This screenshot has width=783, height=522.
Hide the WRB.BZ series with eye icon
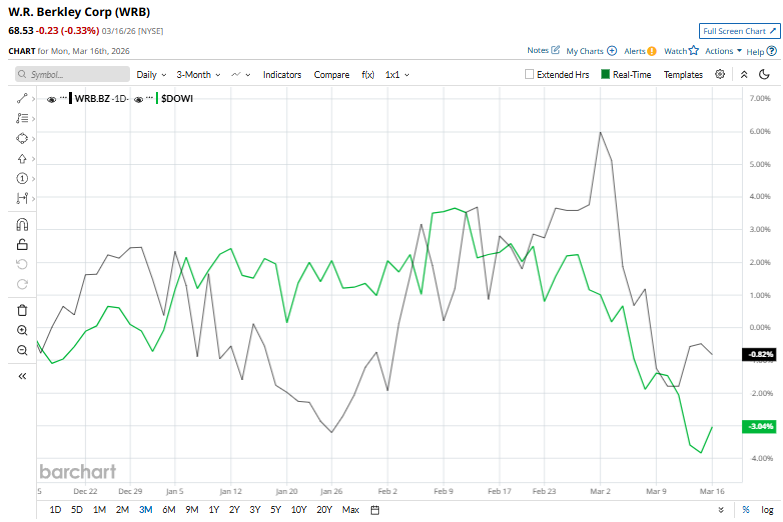coord(52,99)
